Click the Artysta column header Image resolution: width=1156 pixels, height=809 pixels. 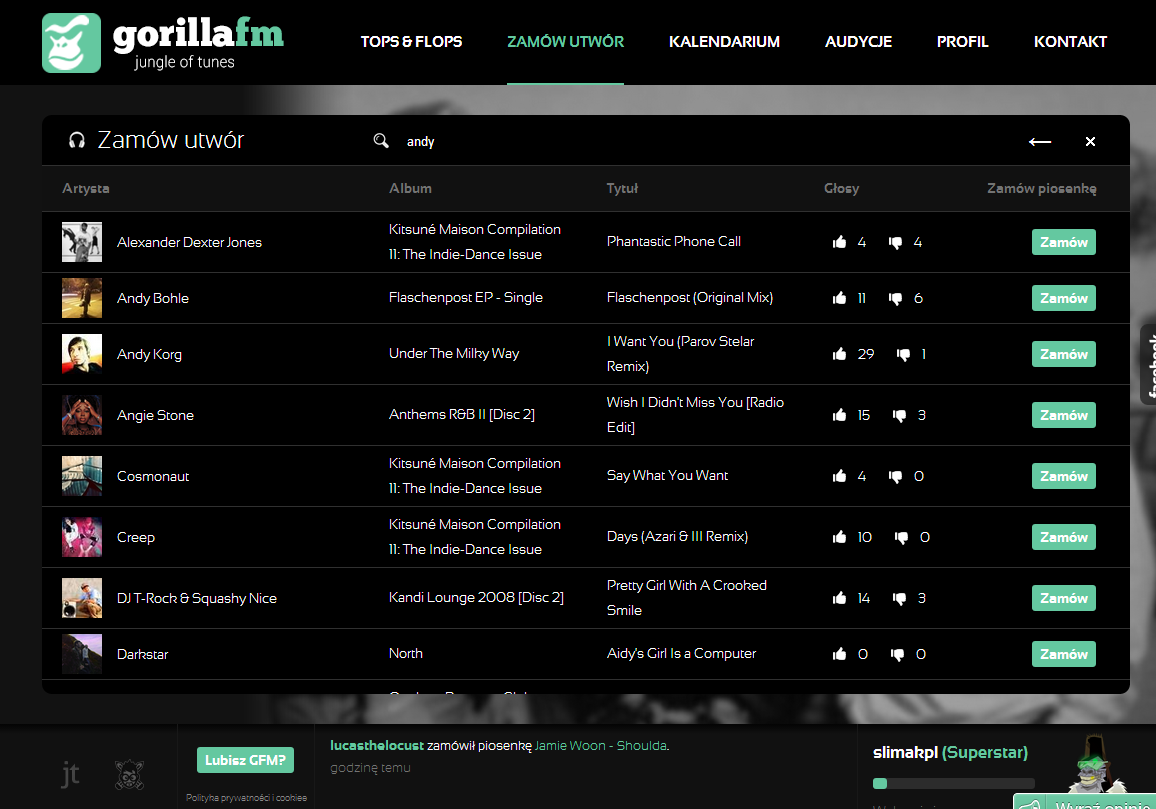(x=86, y=188)
